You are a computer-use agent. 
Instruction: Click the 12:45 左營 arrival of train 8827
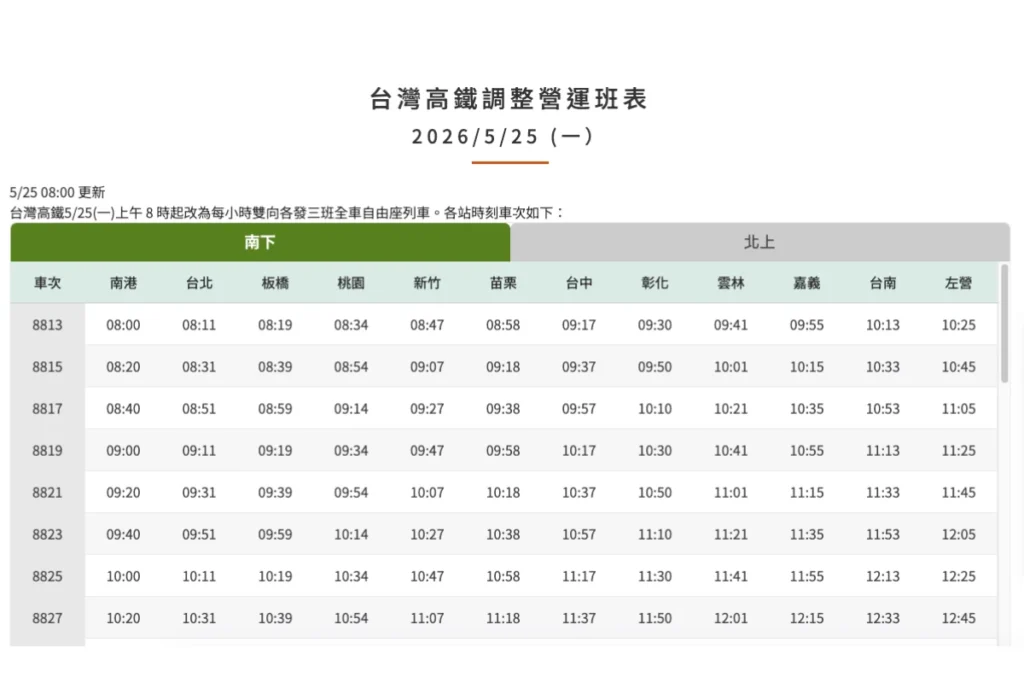point(959,618)
